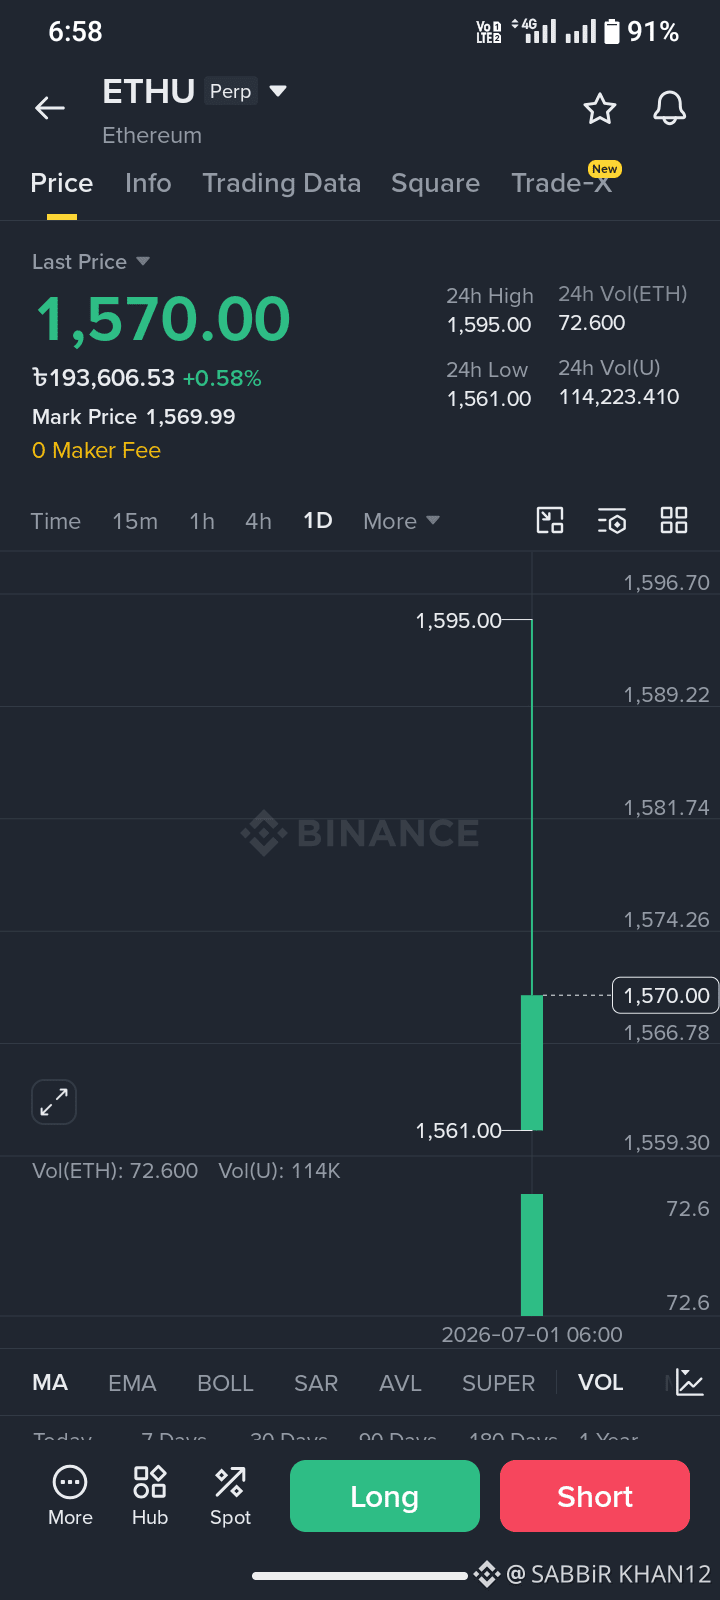
Task: Open the Trade-X tab
Action: click(561, 183)
